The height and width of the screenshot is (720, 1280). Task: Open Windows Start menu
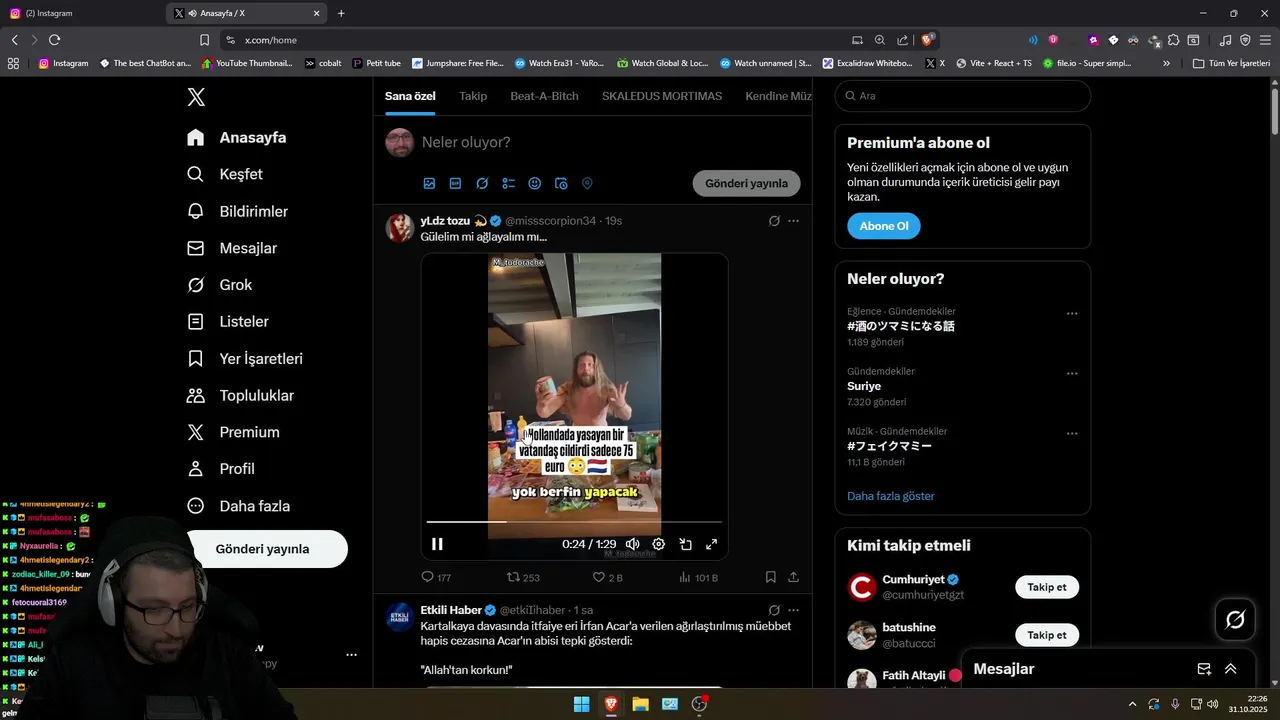[581, 704]
